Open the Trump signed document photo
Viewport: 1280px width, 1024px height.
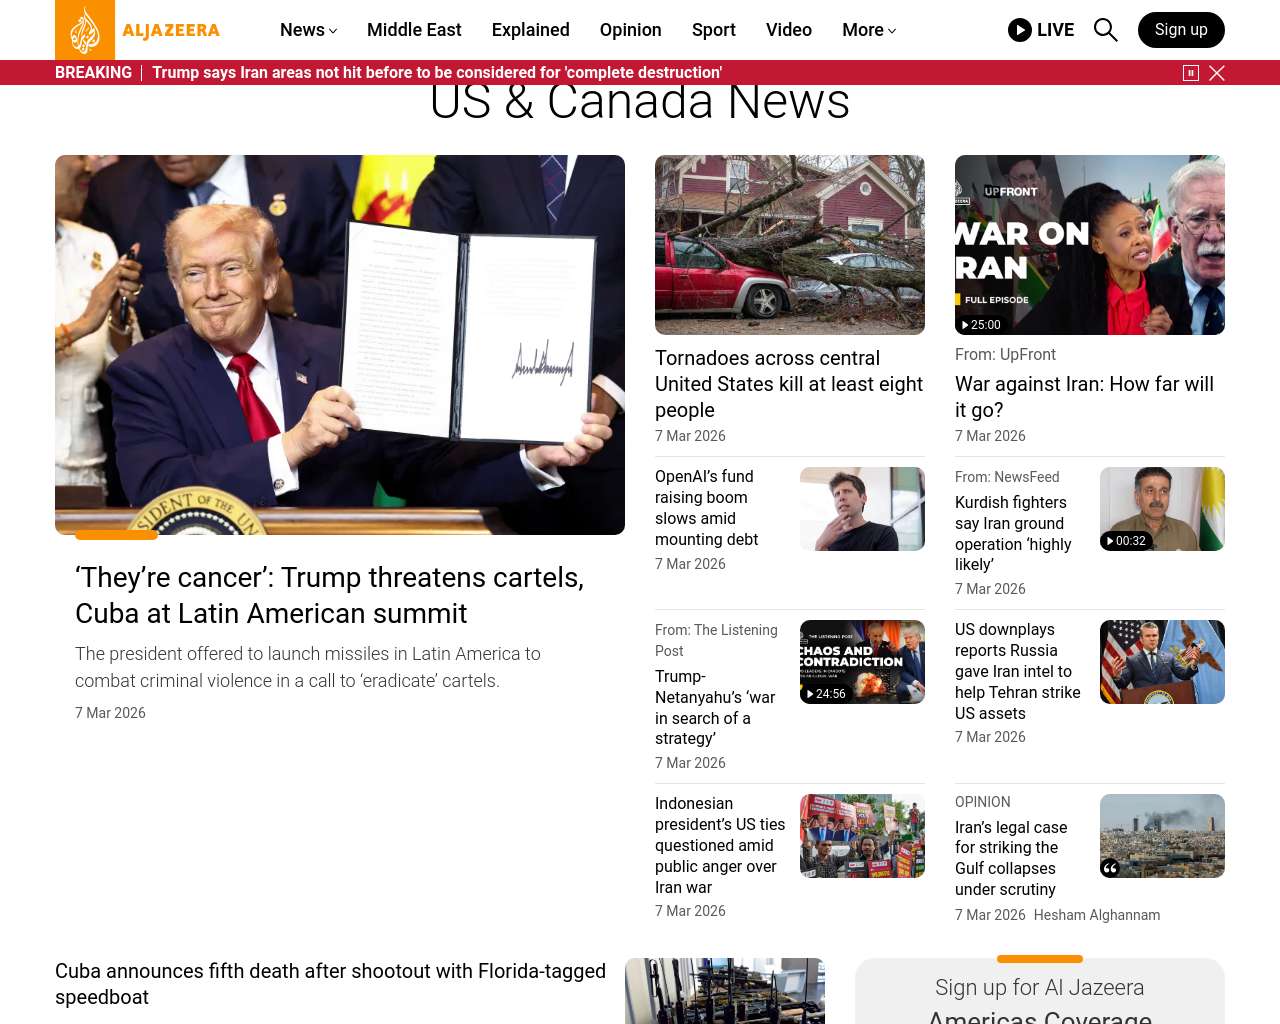click(340, 345)
